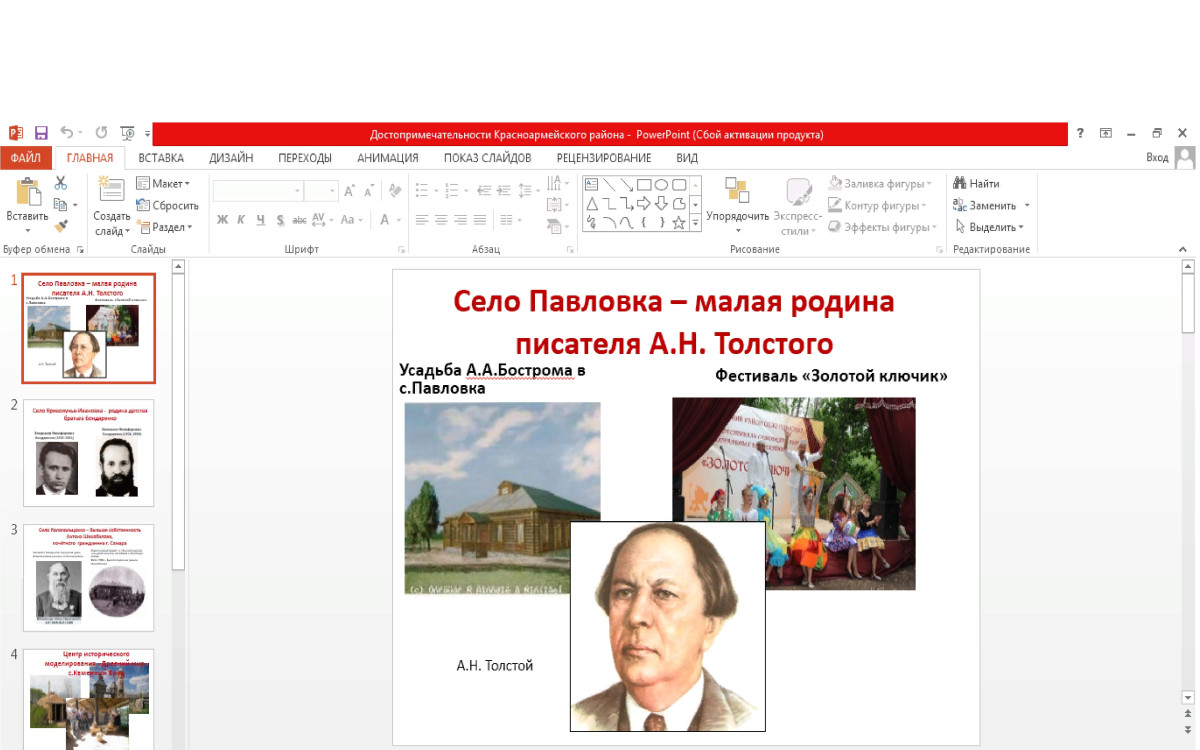
Task: Switch to the ВСТАВКА tab
Action: point(161,158)
